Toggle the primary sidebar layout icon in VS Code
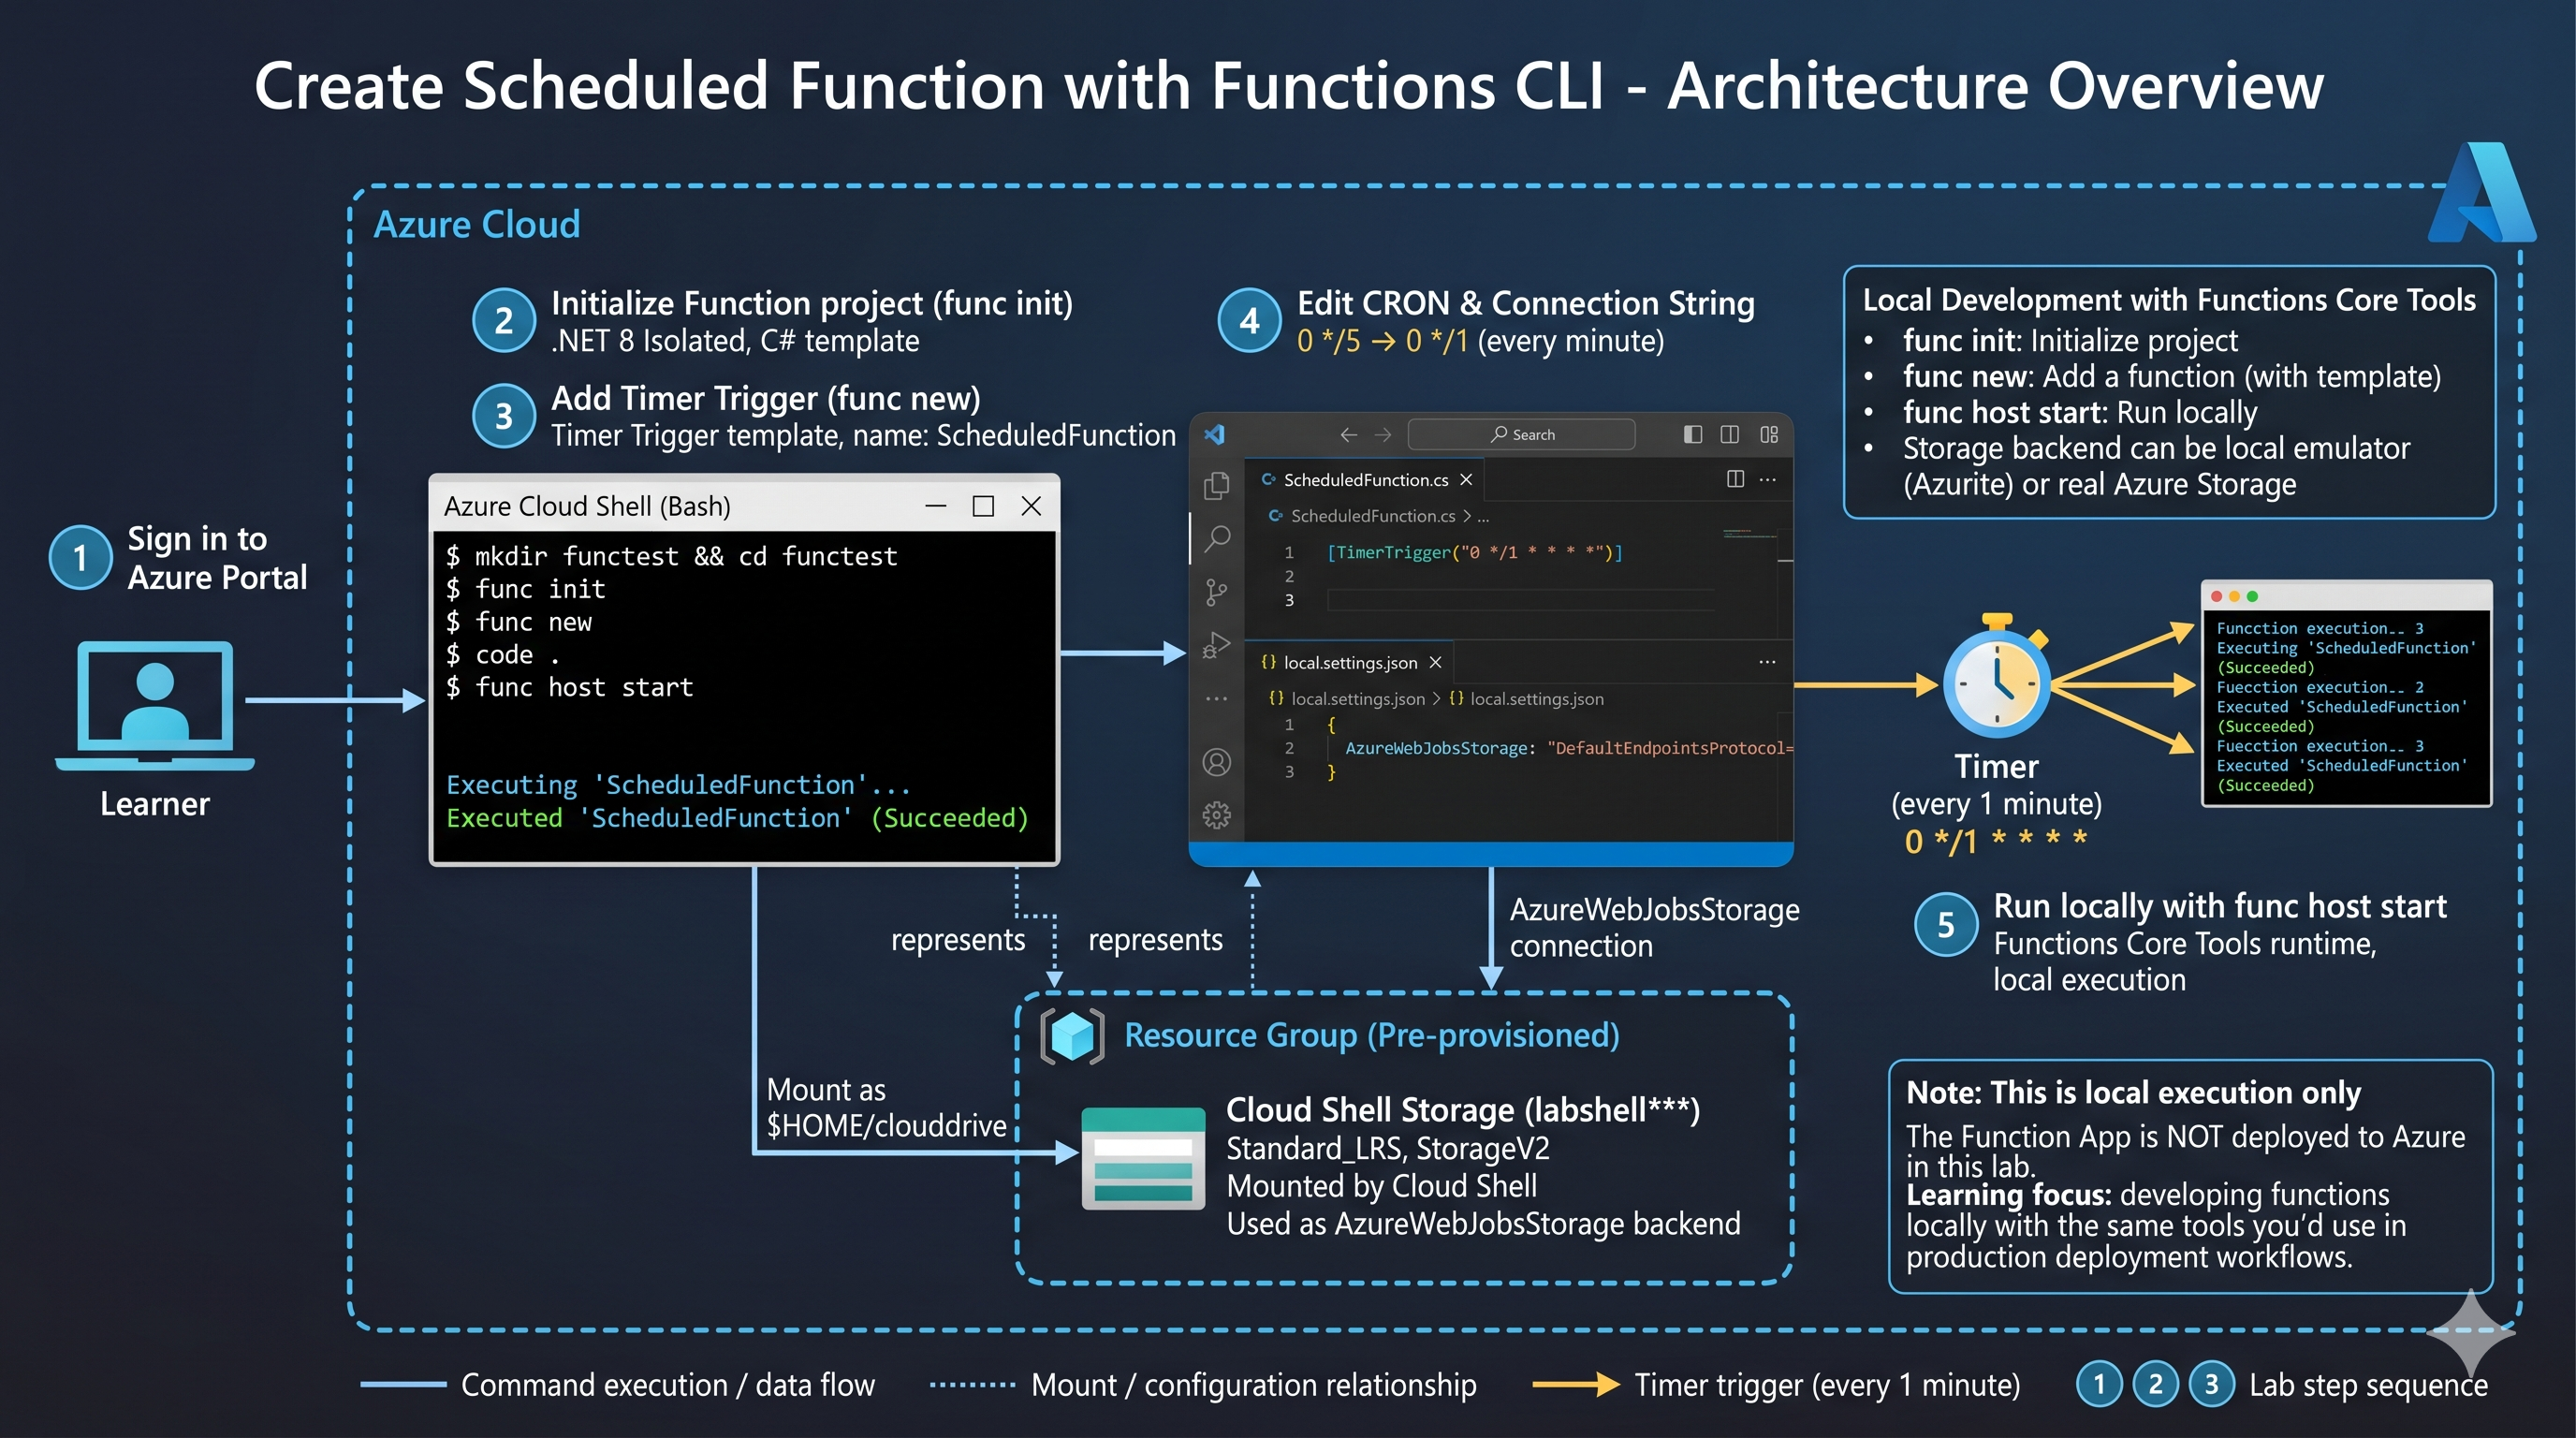Image resolution: width=2576 pixels, height=1438 pixels. 1692,434
